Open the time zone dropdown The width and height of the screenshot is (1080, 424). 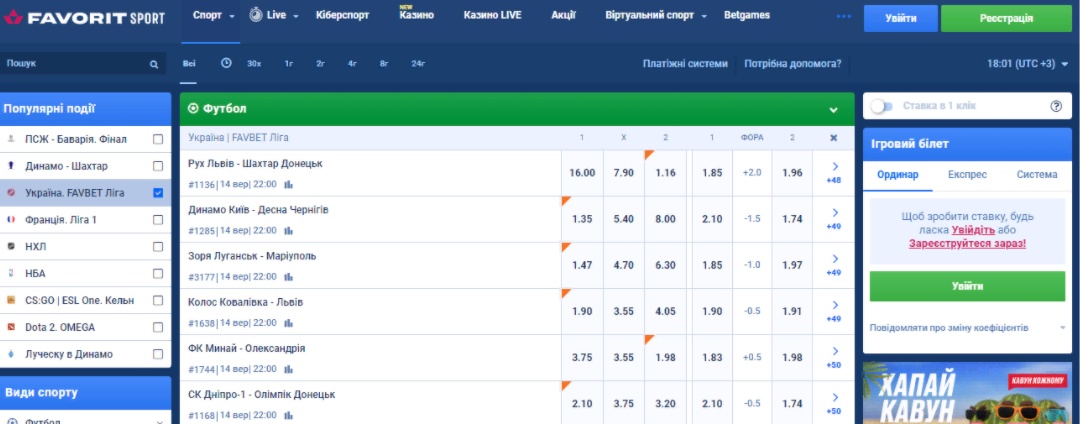tap(1027, 63)
